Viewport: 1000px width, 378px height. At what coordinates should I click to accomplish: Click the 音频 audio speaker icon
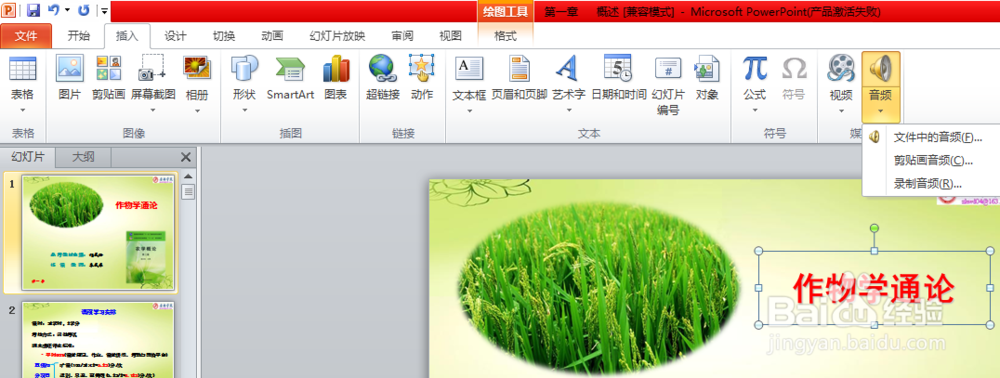coord(881,68)
